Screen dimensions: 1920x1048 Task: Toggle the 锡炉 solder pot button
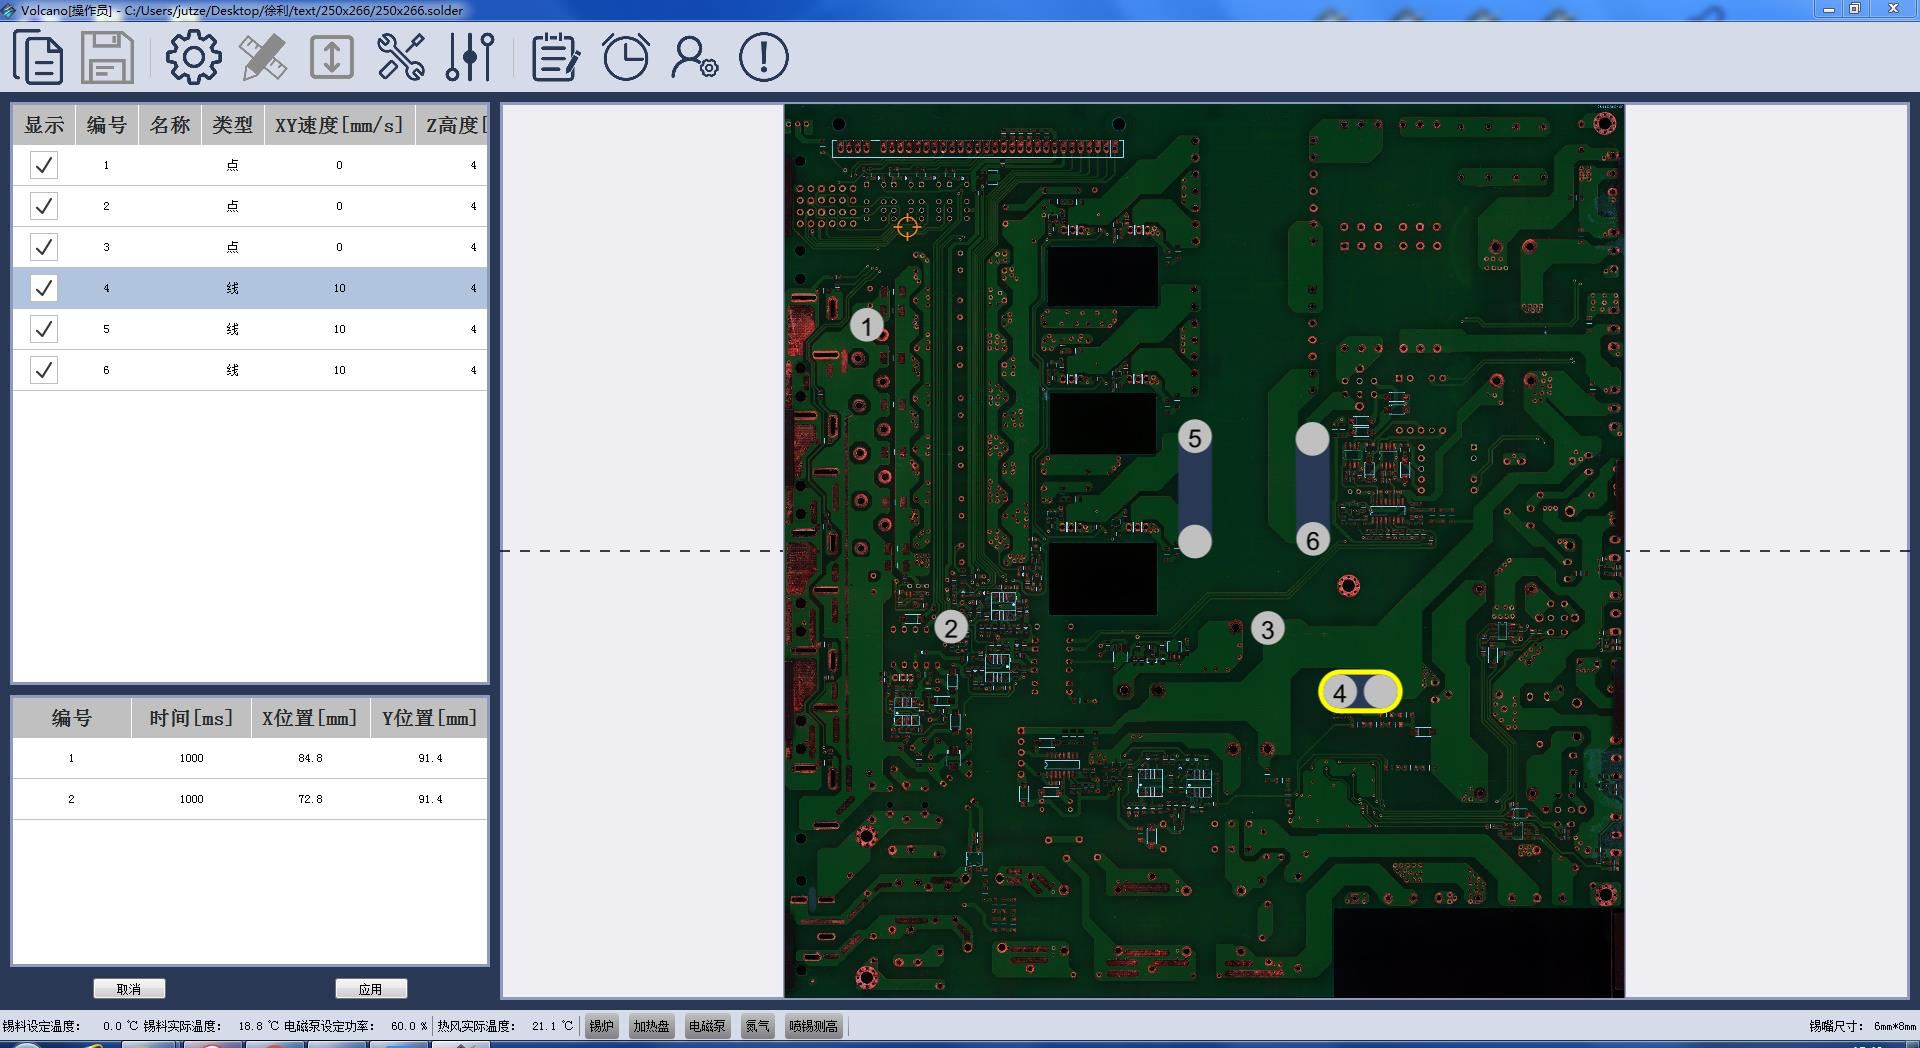point(601,1026)
